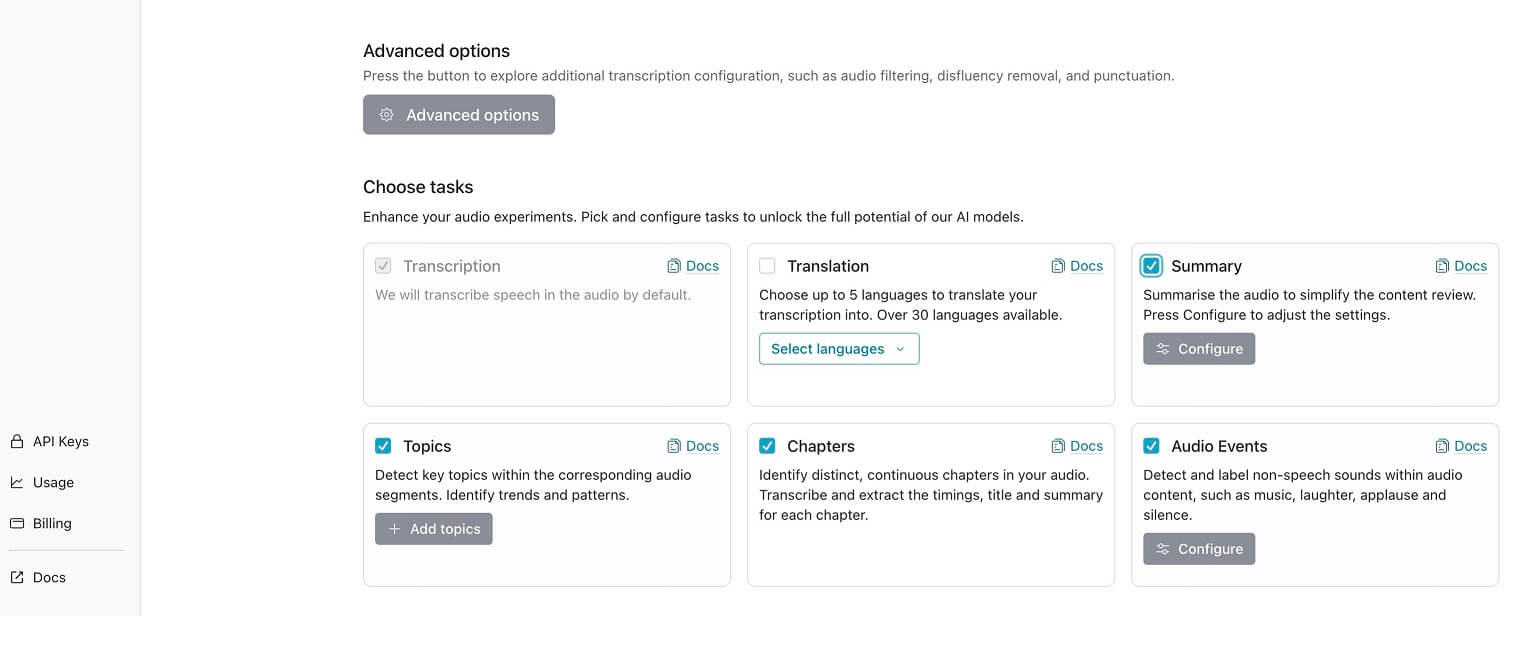
Task: Open the Docs page from the sidebar
Action: pyautogui.click(x=48, y=577)
